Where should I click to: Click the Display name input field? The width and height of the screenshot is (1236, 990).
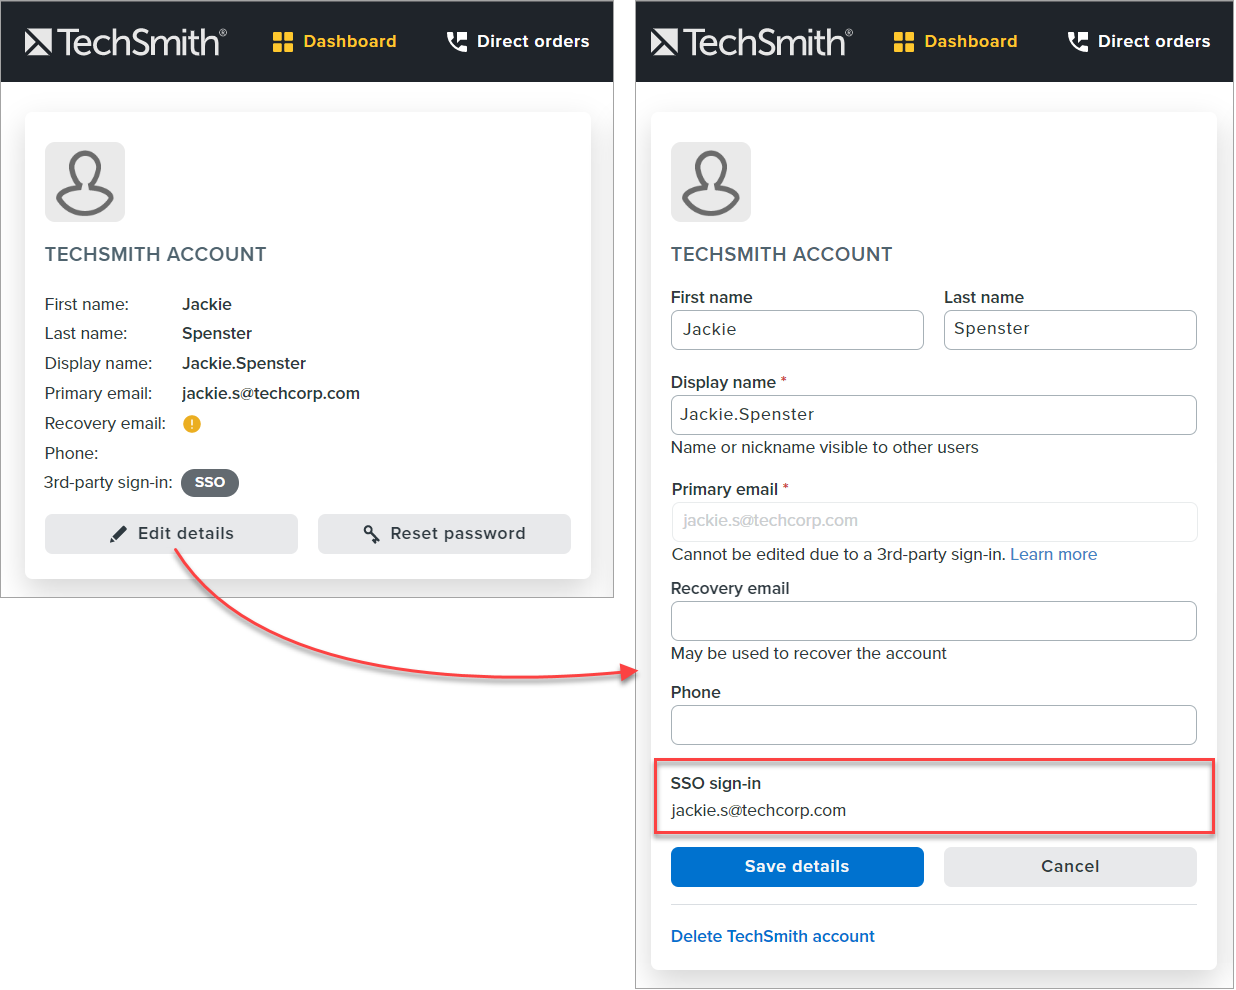coord(934,415)
